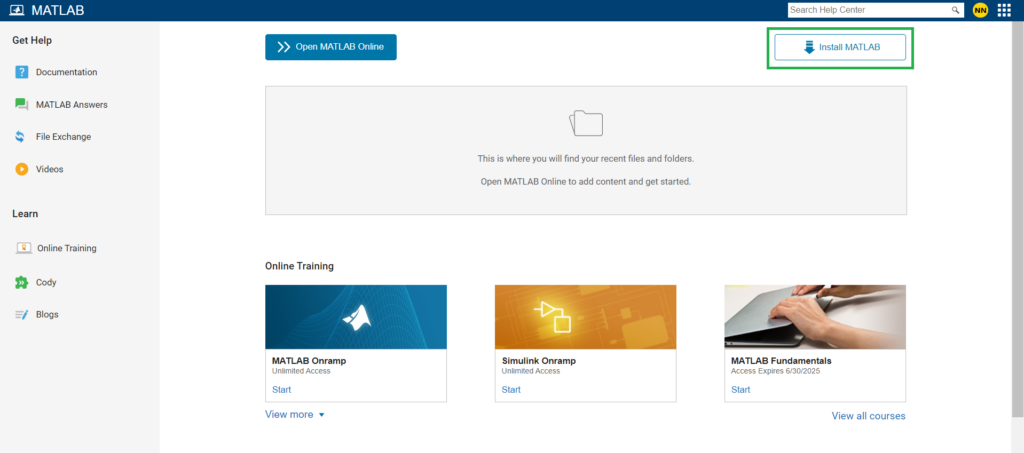This screenshot has width=1024, height=453.
Task: Click the Cody puzzle piece icon
Action: (x=22, y=283)
